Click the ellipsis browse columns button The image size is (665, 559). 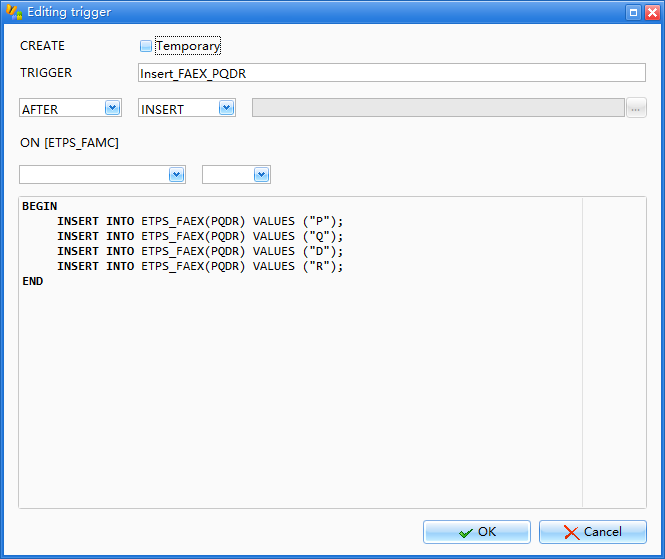636,108
